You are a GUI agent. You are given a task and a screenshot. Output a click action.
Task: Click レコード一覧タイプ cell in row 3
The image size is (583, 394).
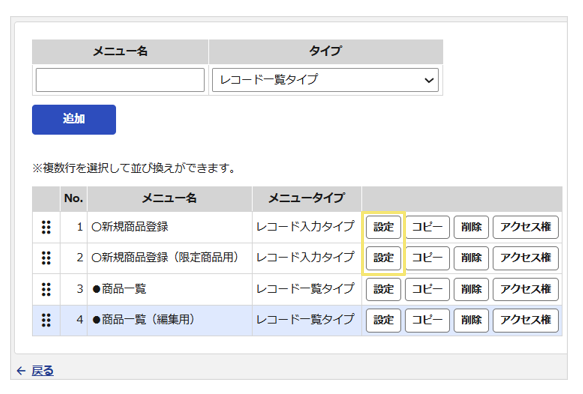pos(307,289)
